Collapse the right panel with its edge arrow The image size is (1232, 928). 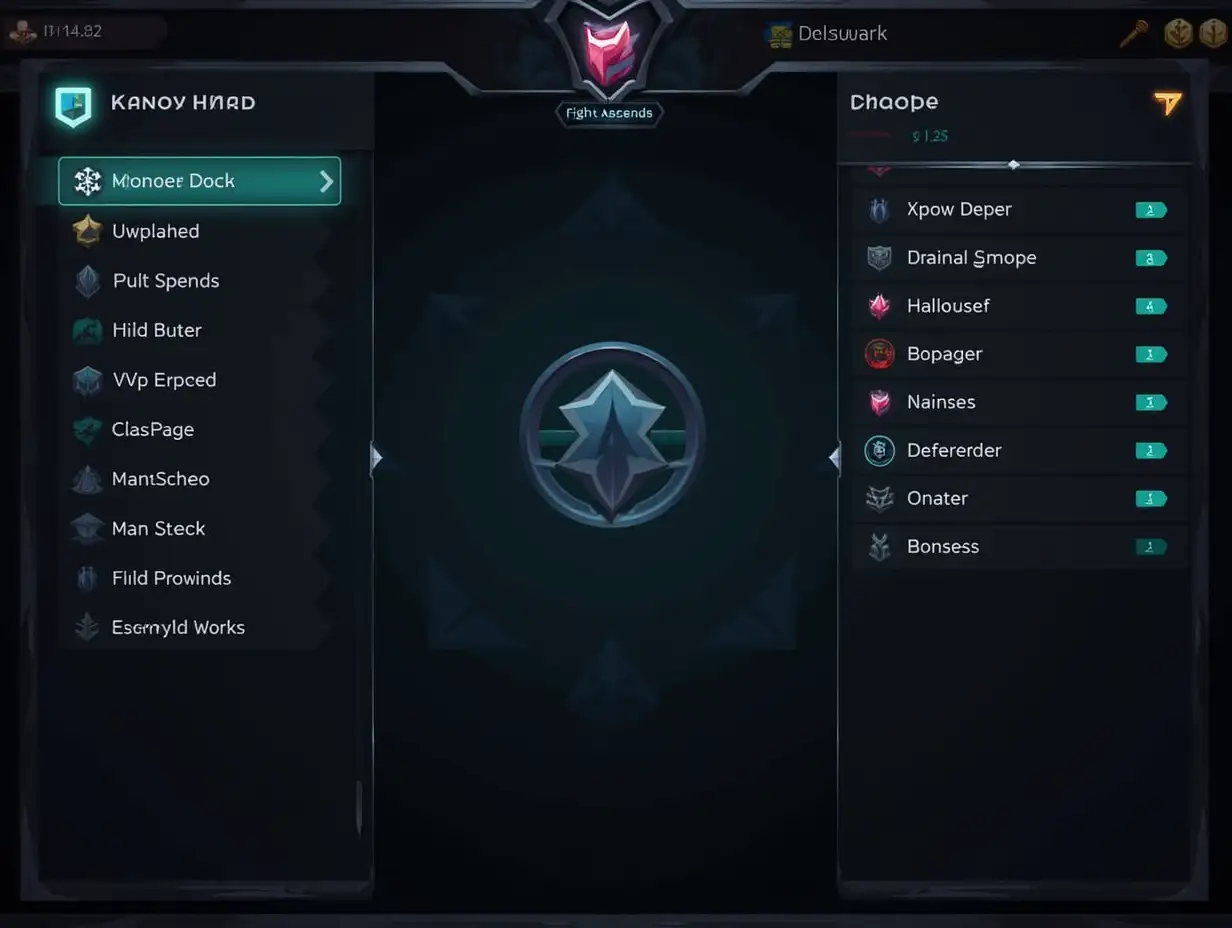[834, 458]
